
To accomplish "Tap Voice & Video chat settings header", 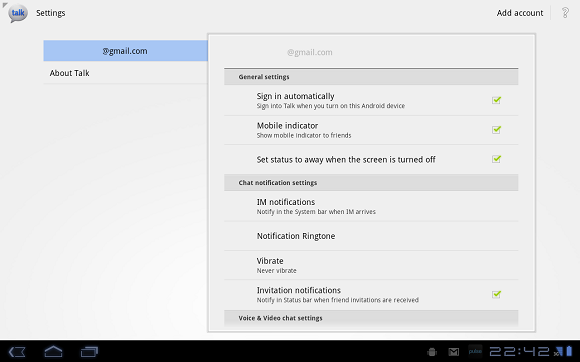I will [x=371, y=318].
